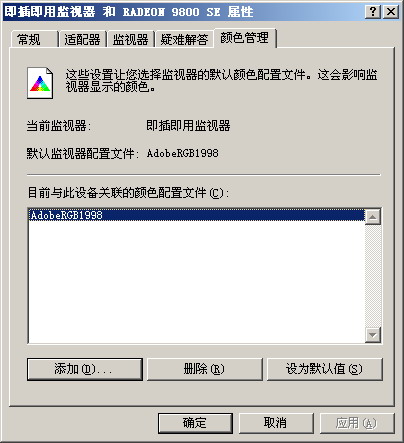Click the list scrollbar up arrow

click(373, 217)
